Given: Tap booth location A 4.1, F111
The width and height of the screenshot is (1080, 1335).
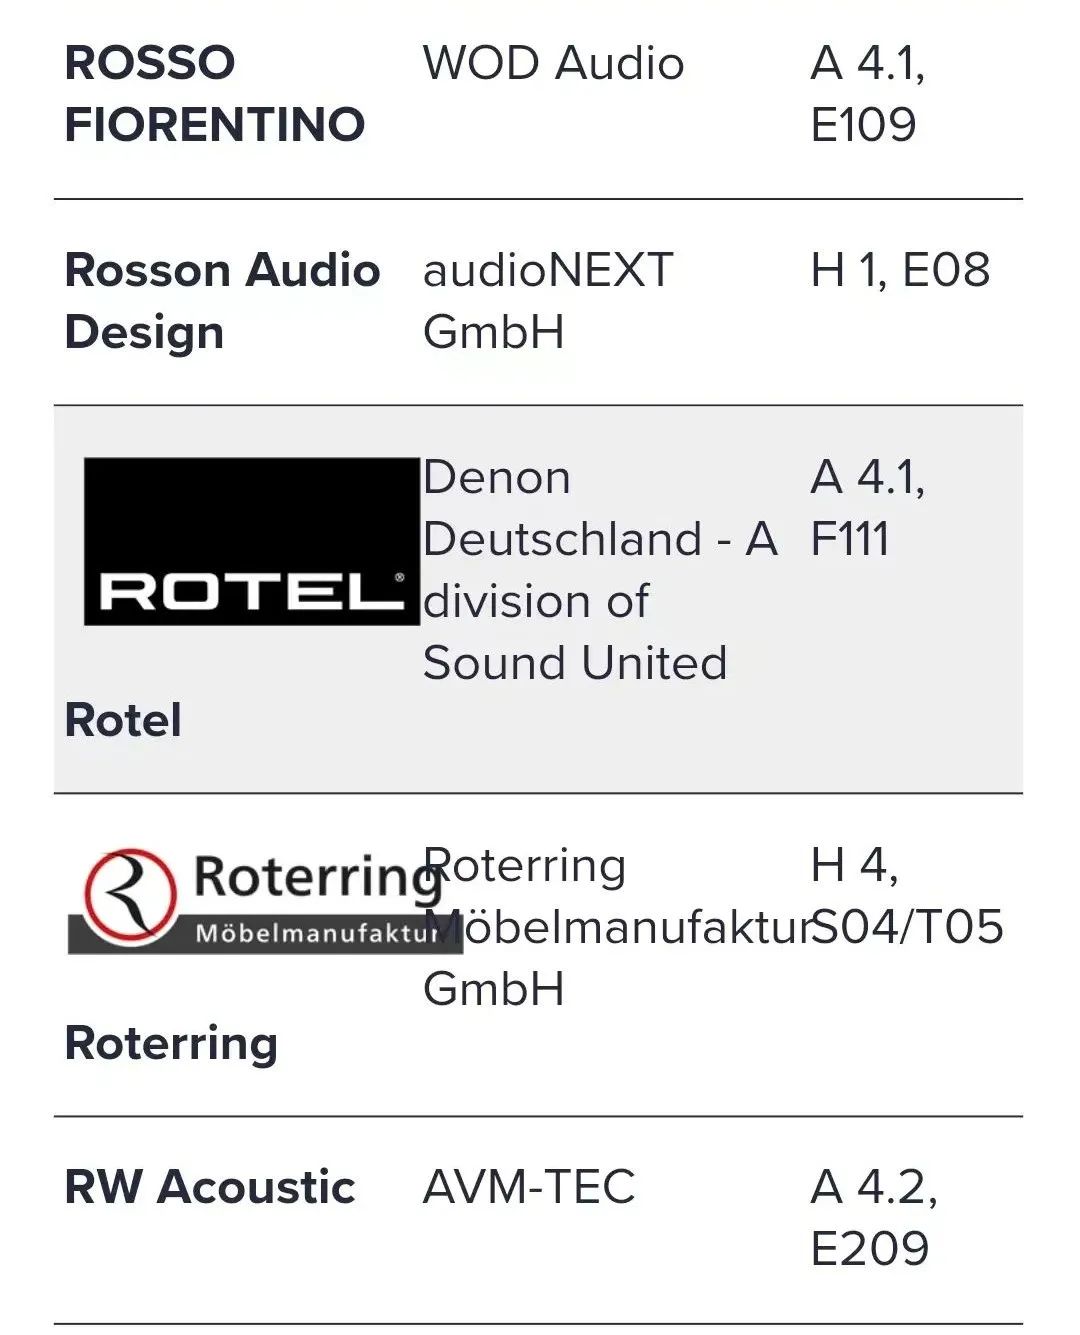Looking at the screenshot, I should (x=867, y=508).
